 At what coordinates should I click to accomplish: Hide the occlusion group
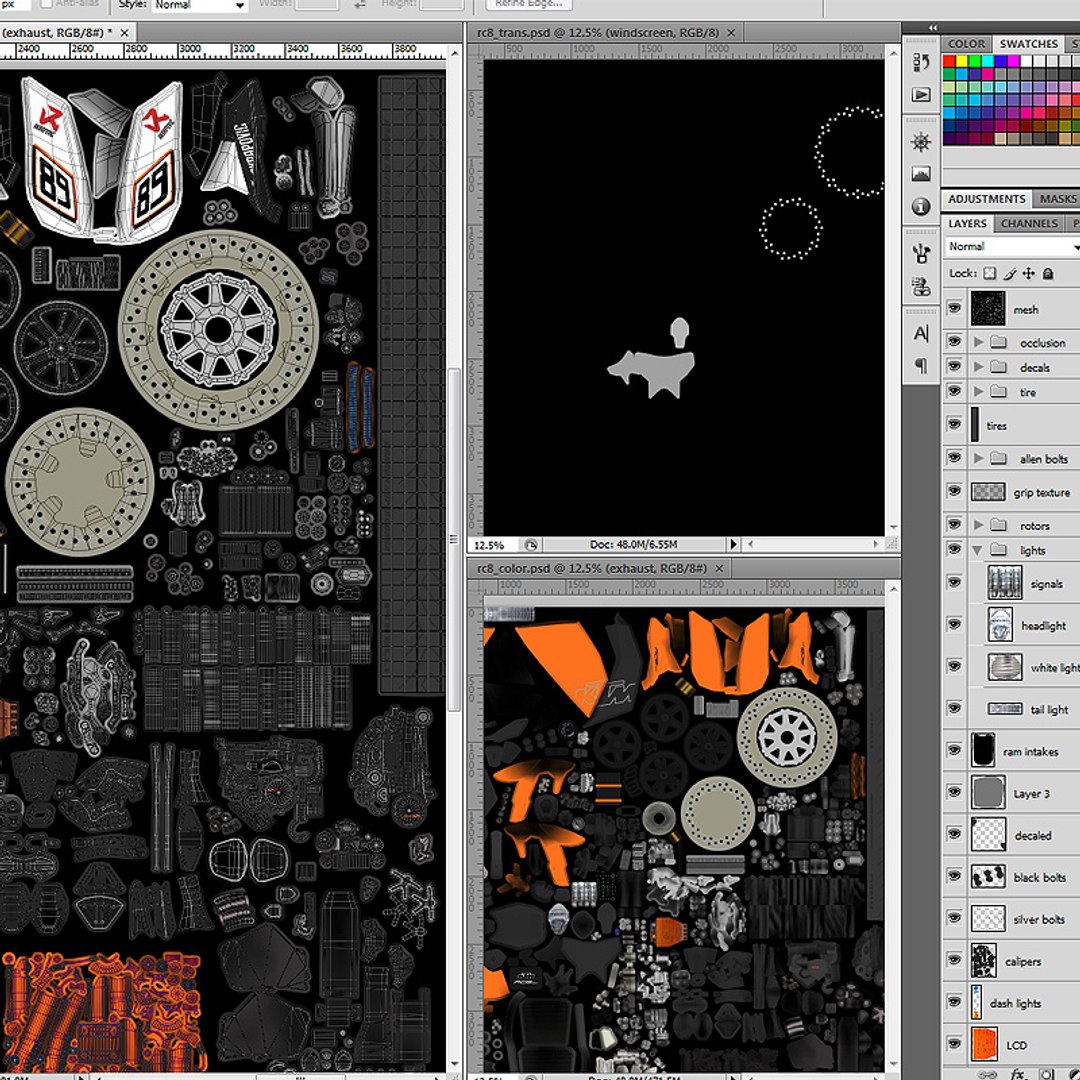[954, 341]
